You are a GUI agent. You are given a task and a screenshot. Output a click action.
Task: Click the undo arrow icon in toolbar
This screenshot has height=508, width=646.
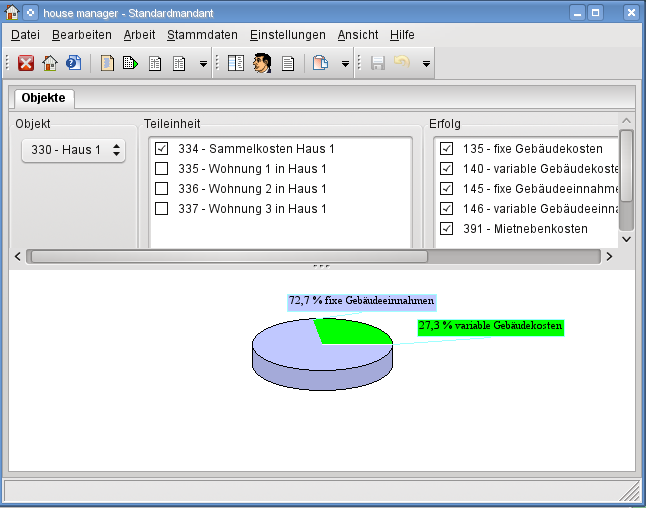(402, 63)
